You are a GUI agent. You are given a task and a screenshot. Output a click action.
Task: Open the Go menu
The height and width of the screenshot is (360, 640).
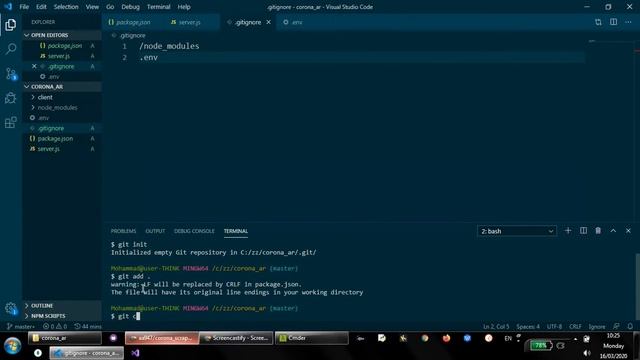tap(110, 7)
